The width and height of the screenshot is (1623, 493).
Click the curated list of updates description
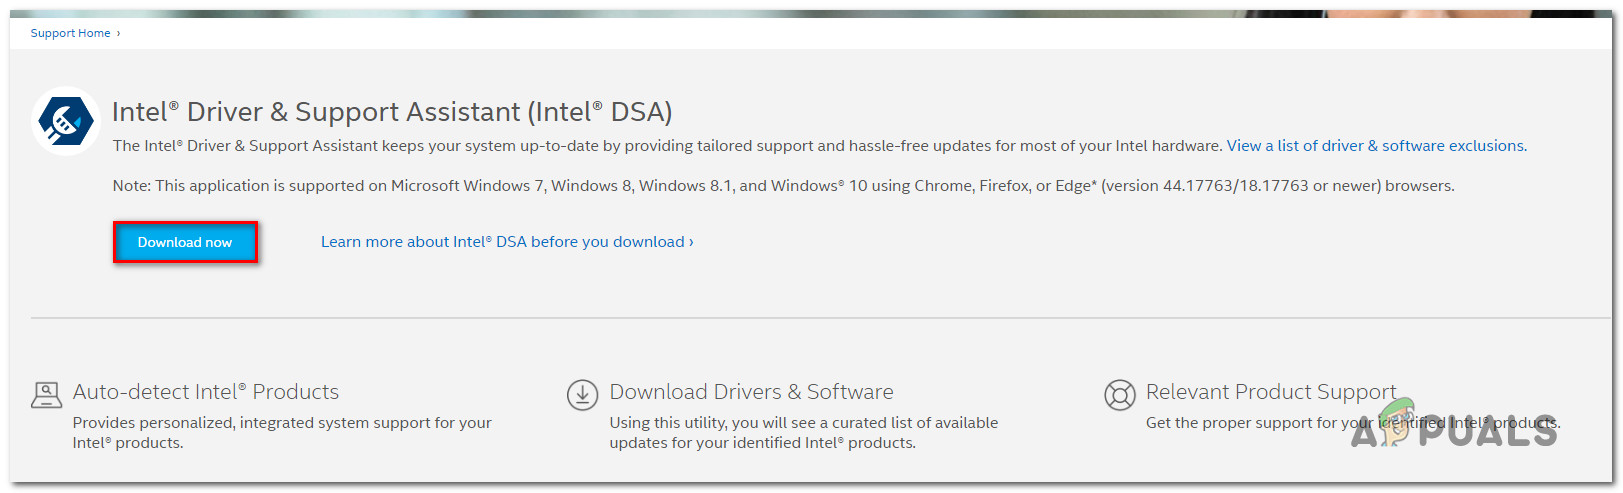[803, 432]
